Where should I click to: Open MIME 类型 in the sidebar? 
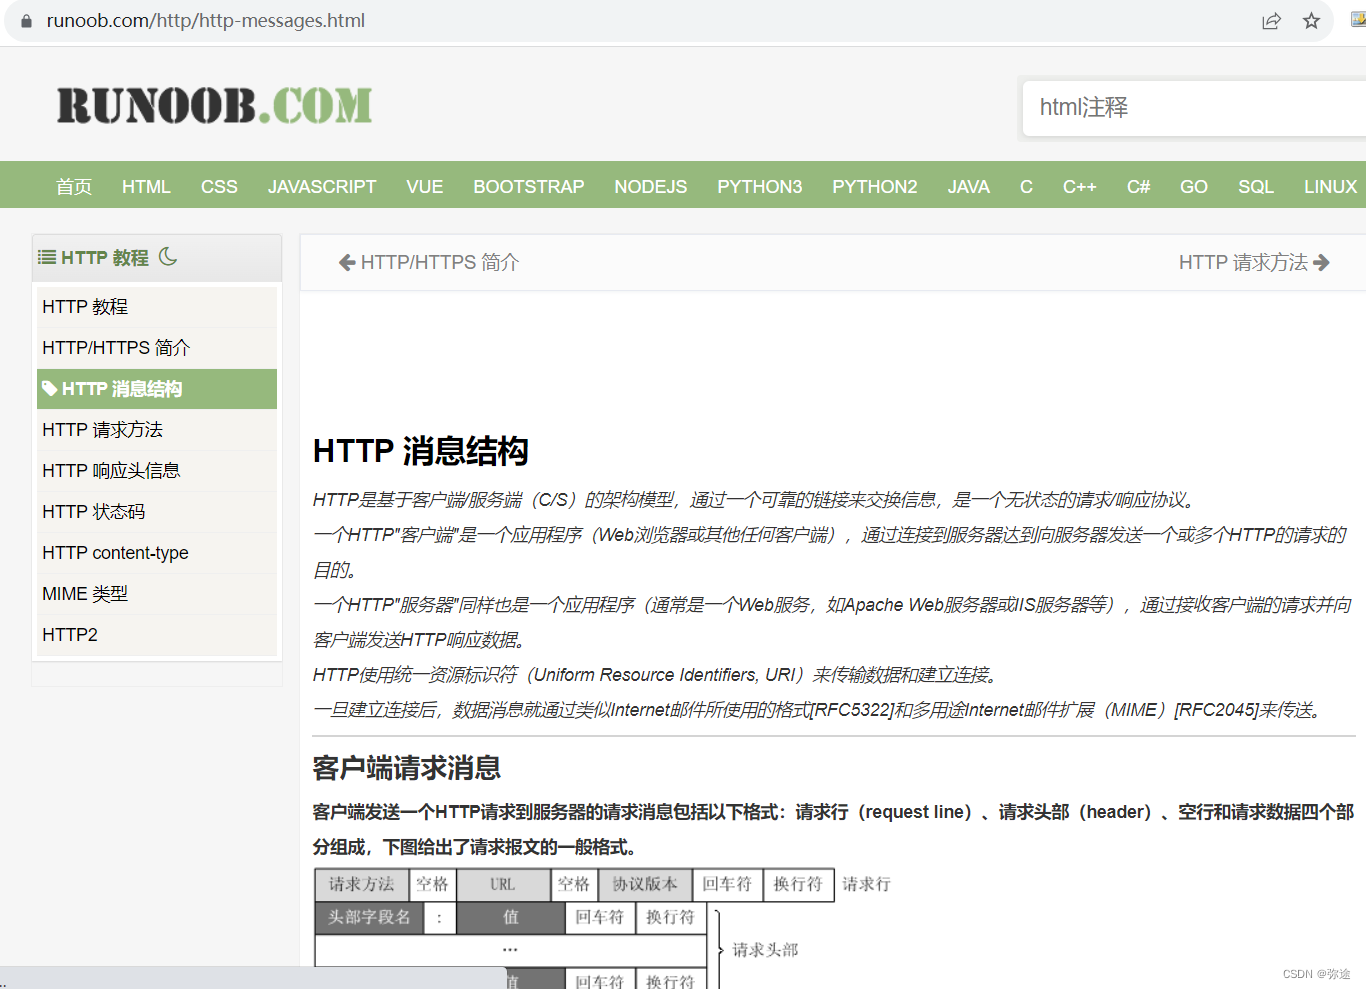pos(85,593)
